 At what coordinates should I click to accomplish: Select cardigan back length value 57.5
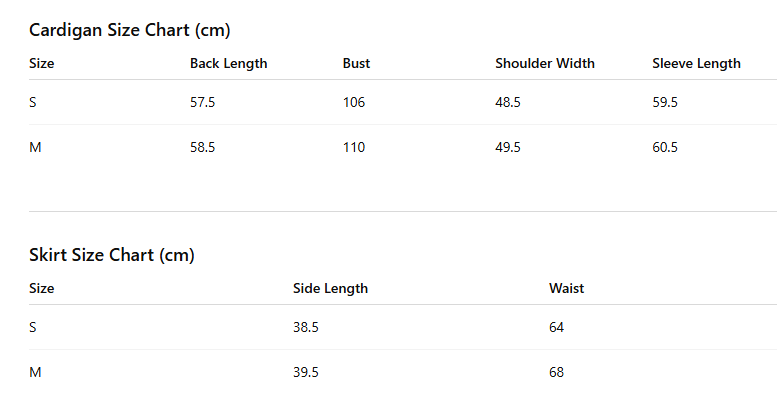pos(203,102)
